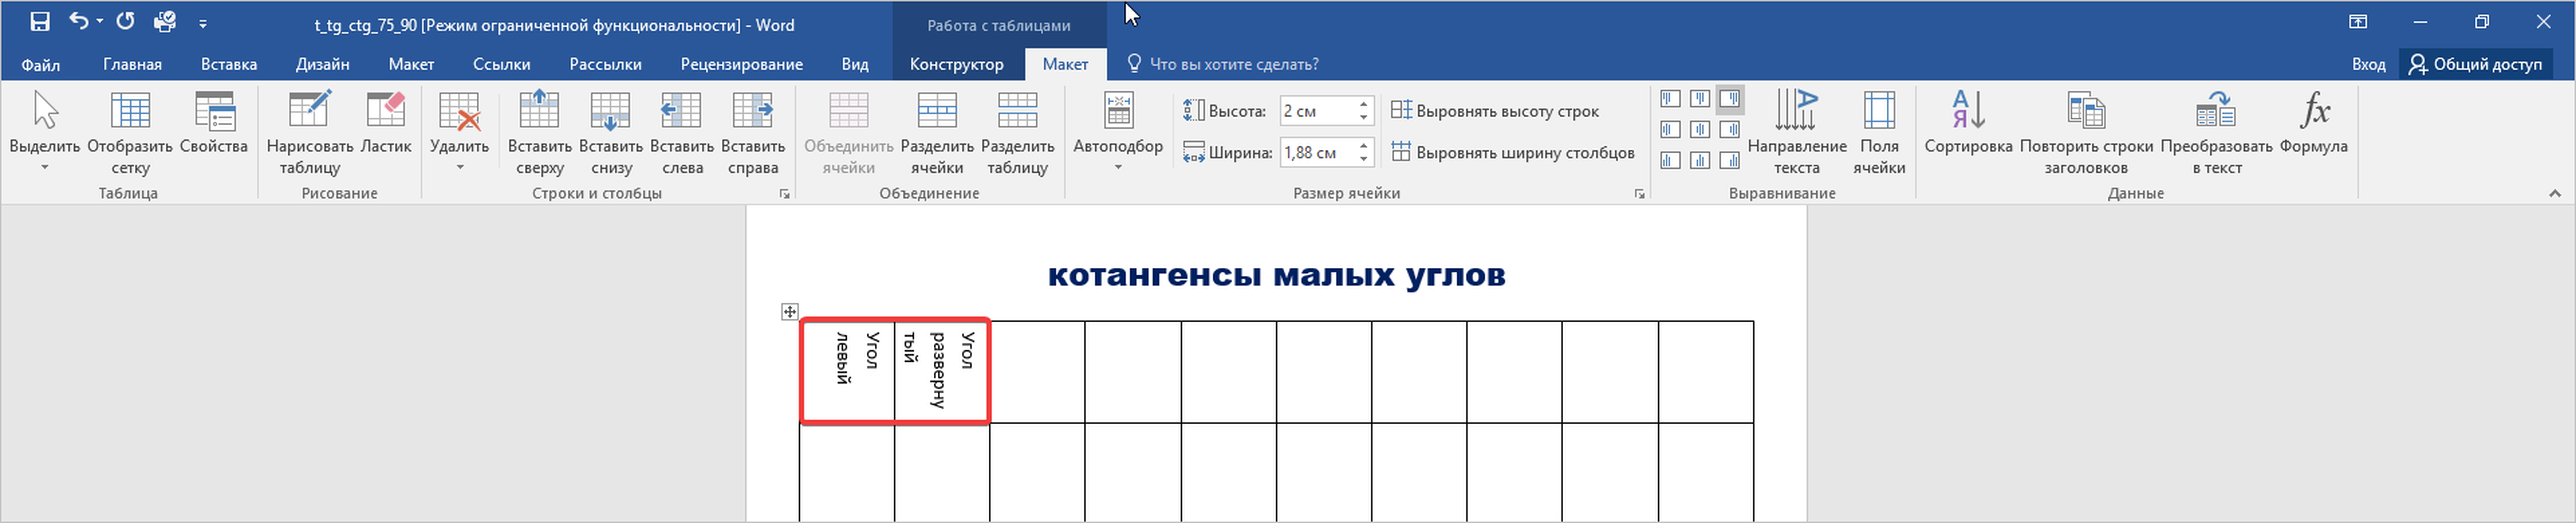
Task: Select center cell alignment button
Action: coord(1700,129)
